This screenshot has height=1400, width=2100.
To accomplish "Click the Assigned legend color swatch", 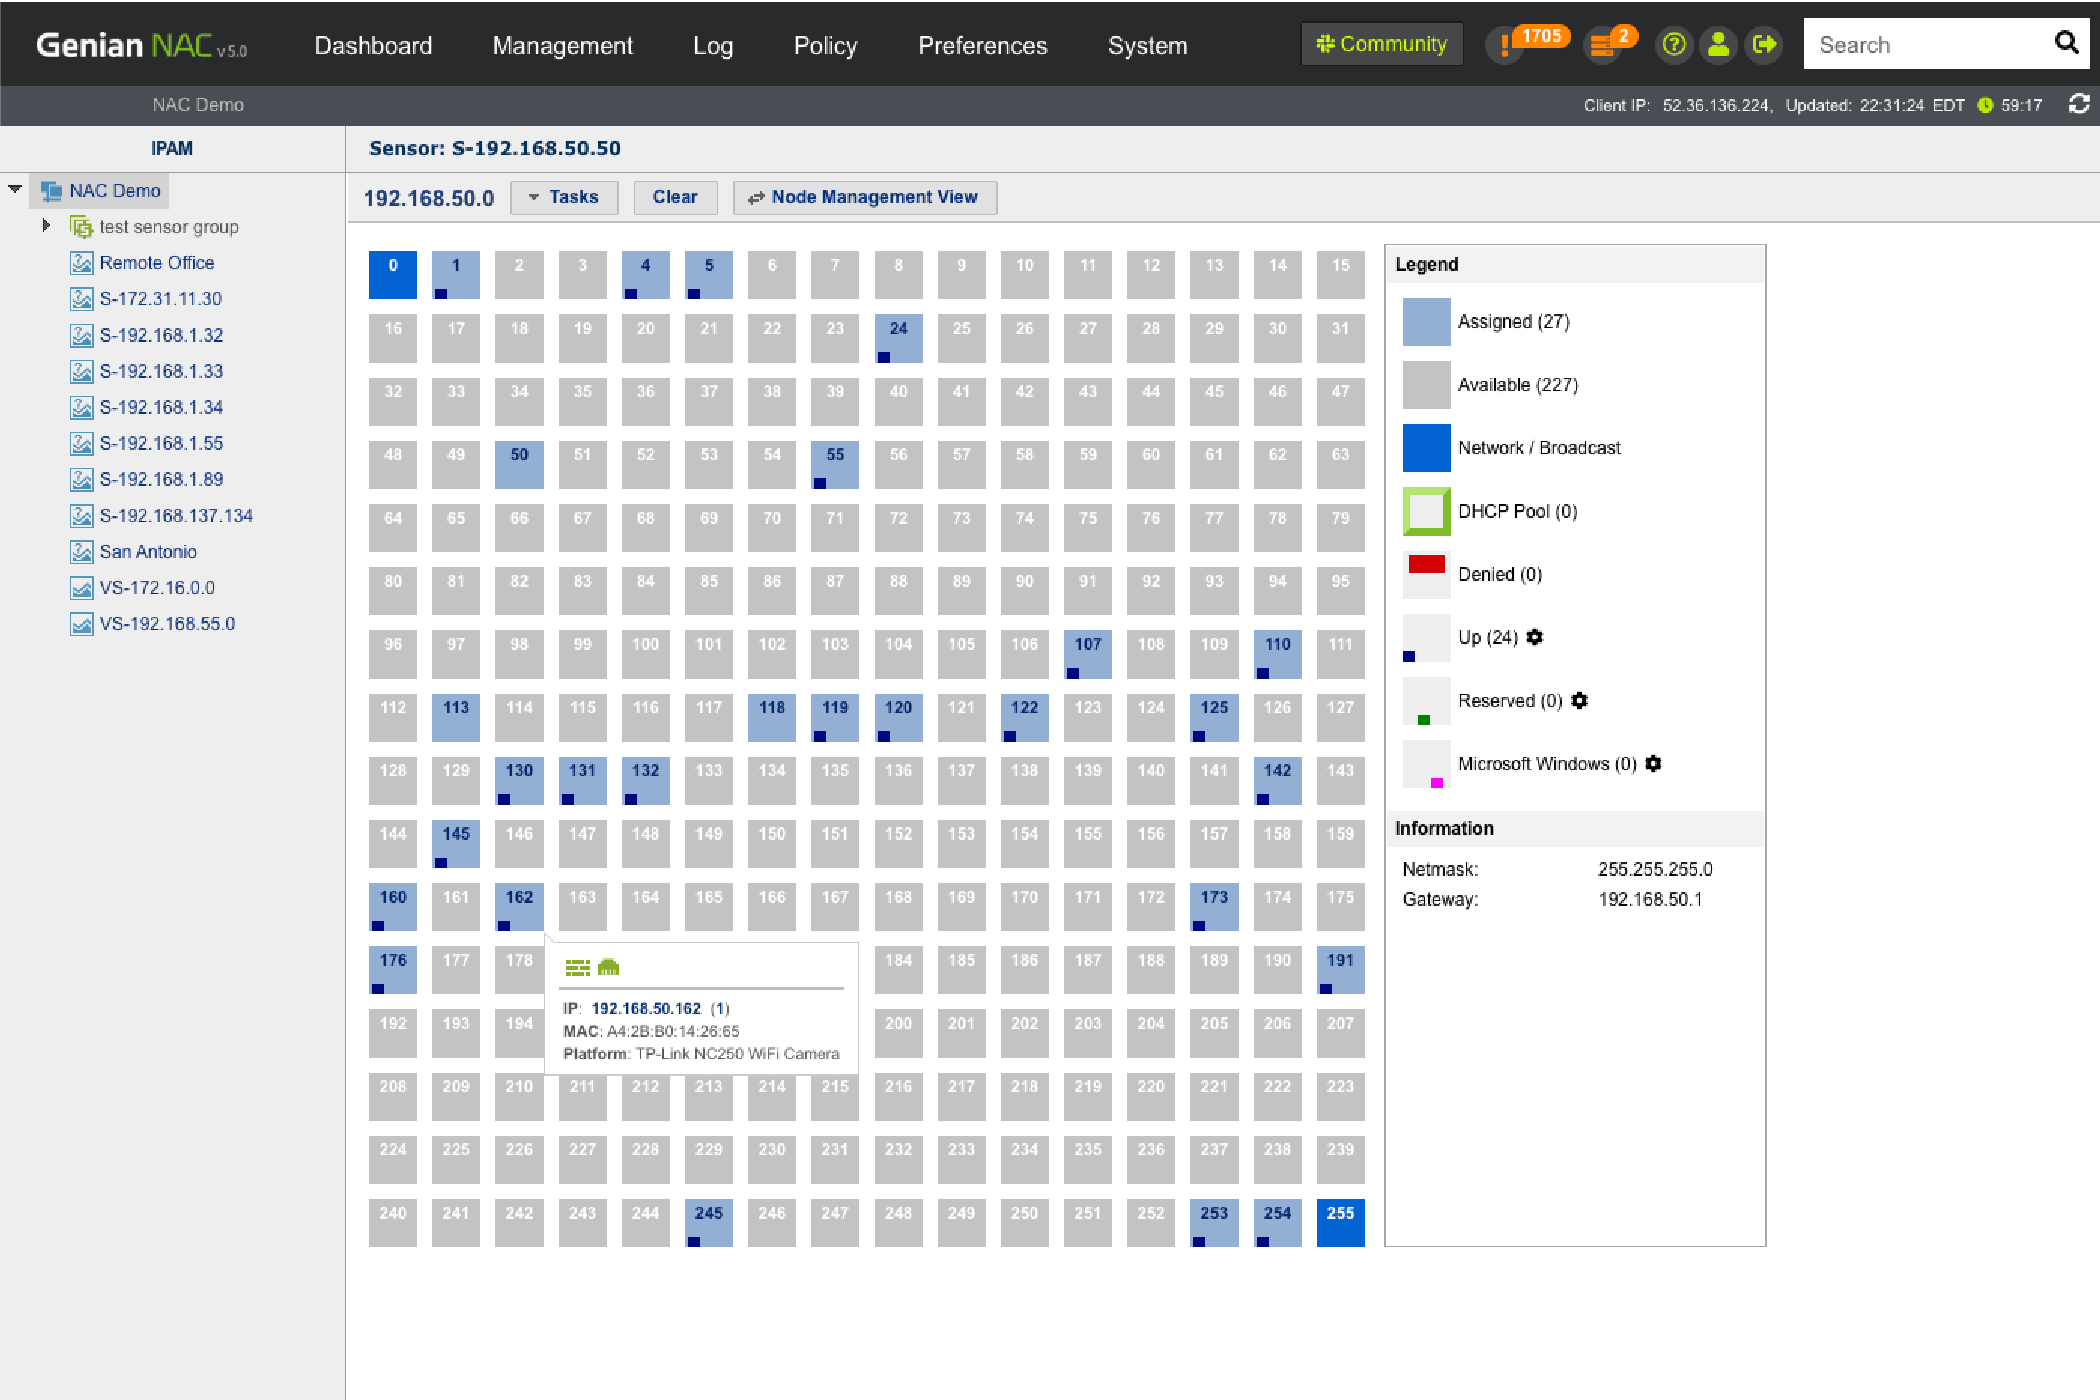I will click(x=1426, y=321).
